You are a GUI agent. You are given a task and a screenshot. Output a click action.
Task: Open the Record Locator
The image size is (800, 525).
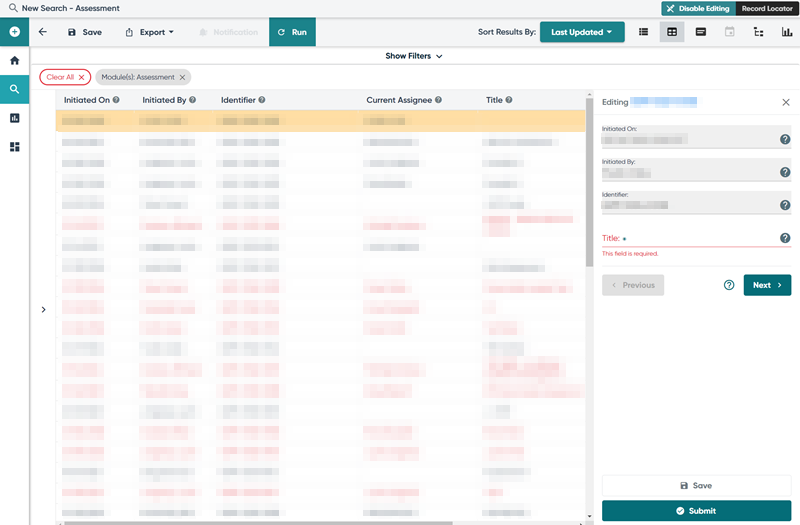767,8
